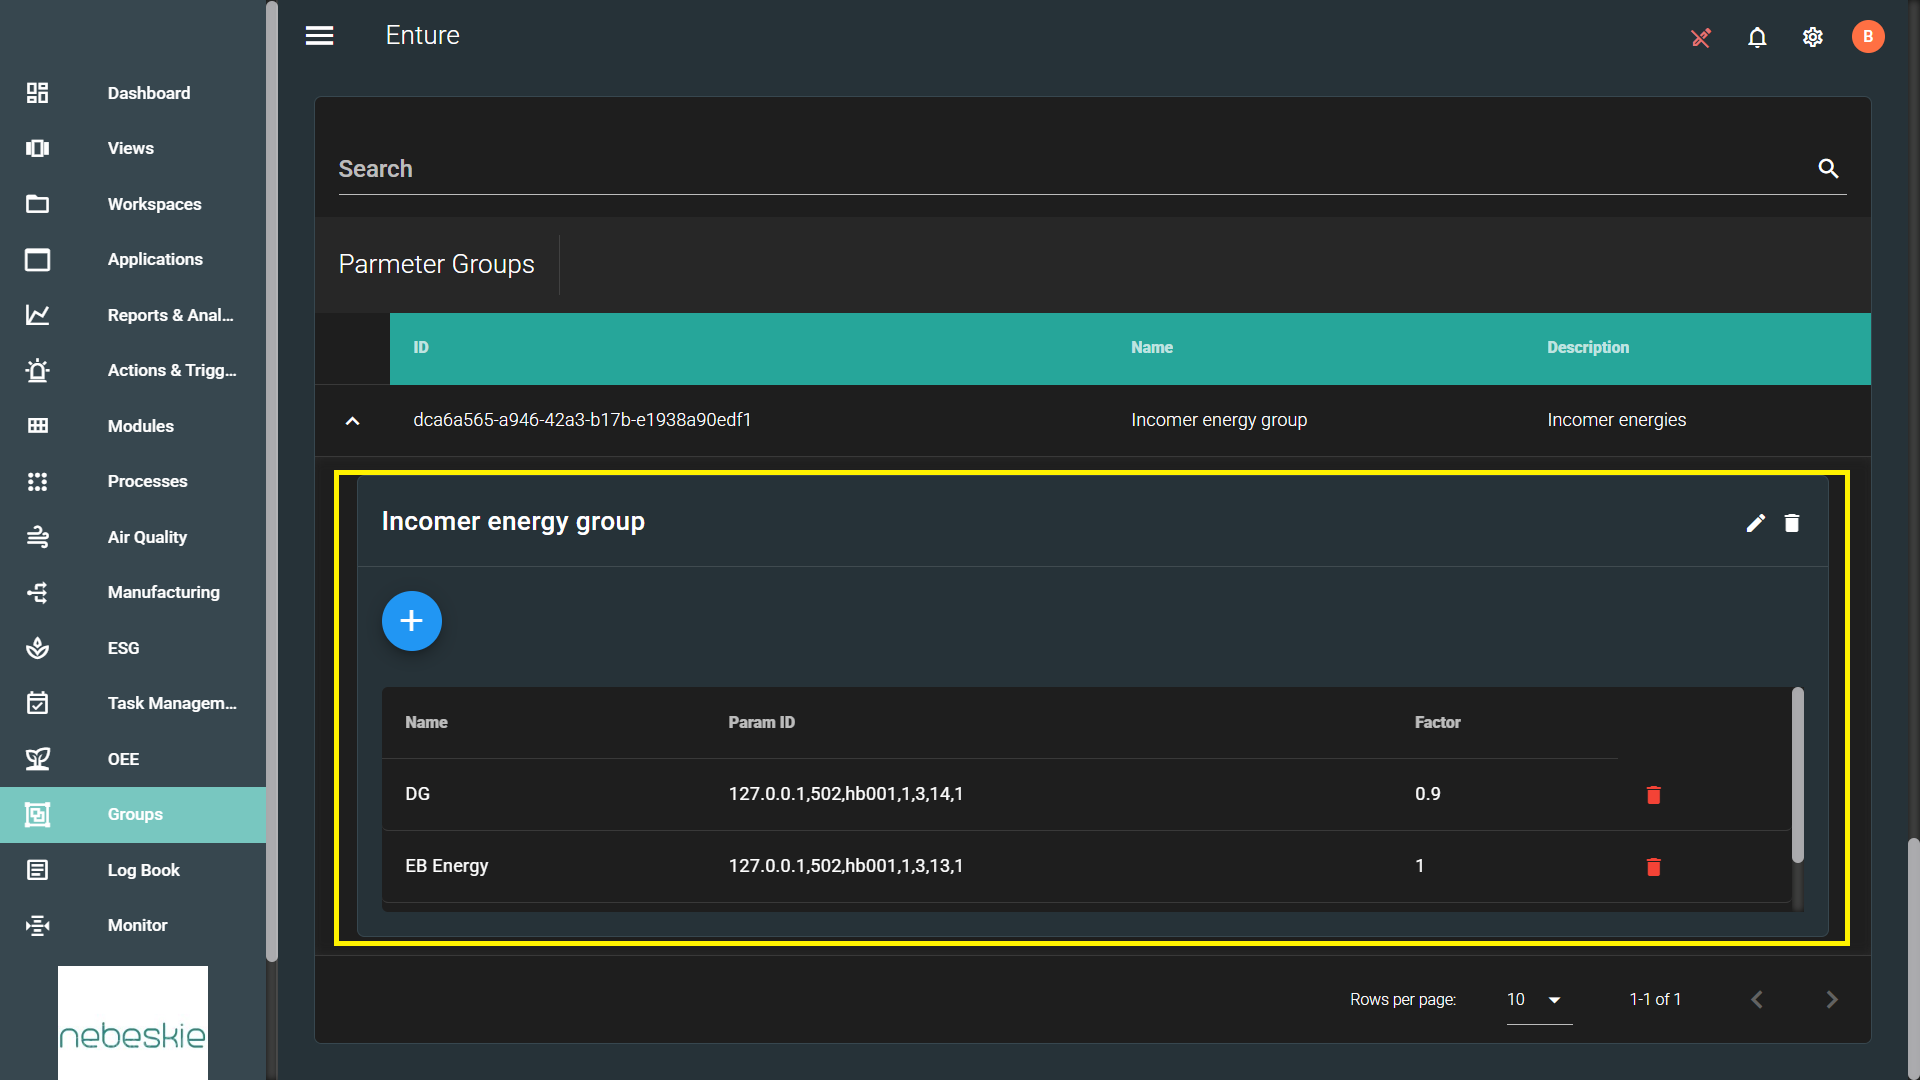Delete the Incomer energy group via trash icon

tap(1792, 523)
